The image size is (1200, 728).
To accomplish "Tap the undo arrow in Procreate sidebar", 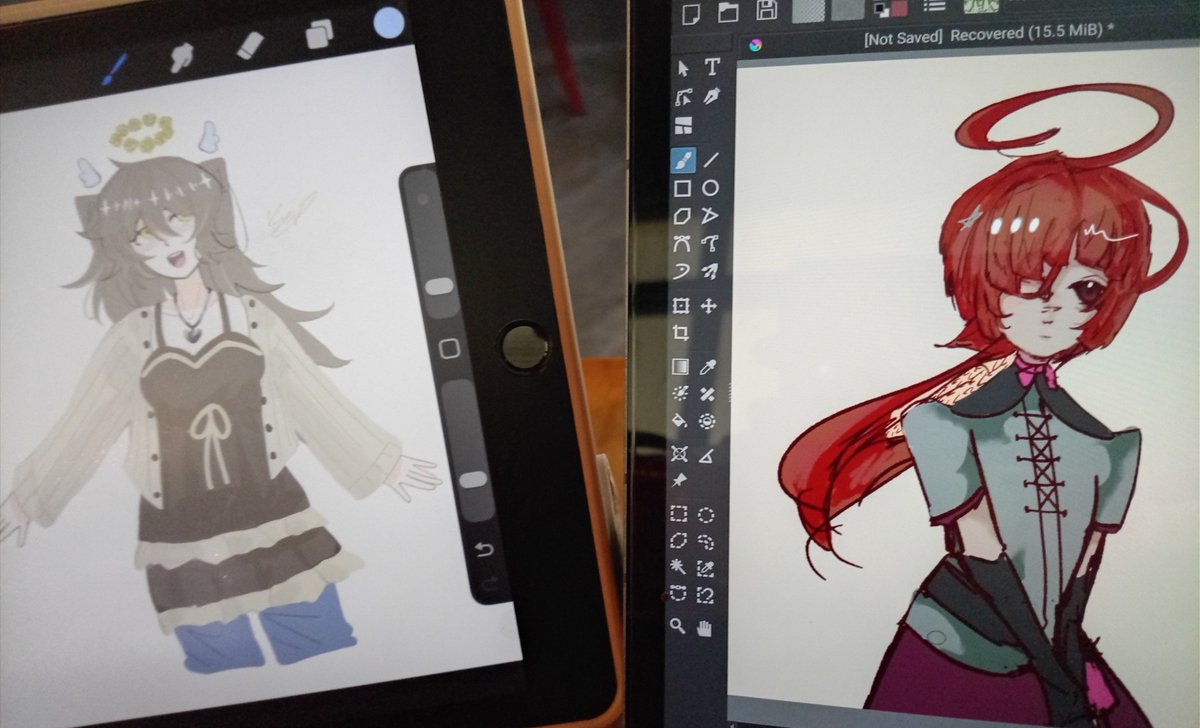I will click(483, 549).
